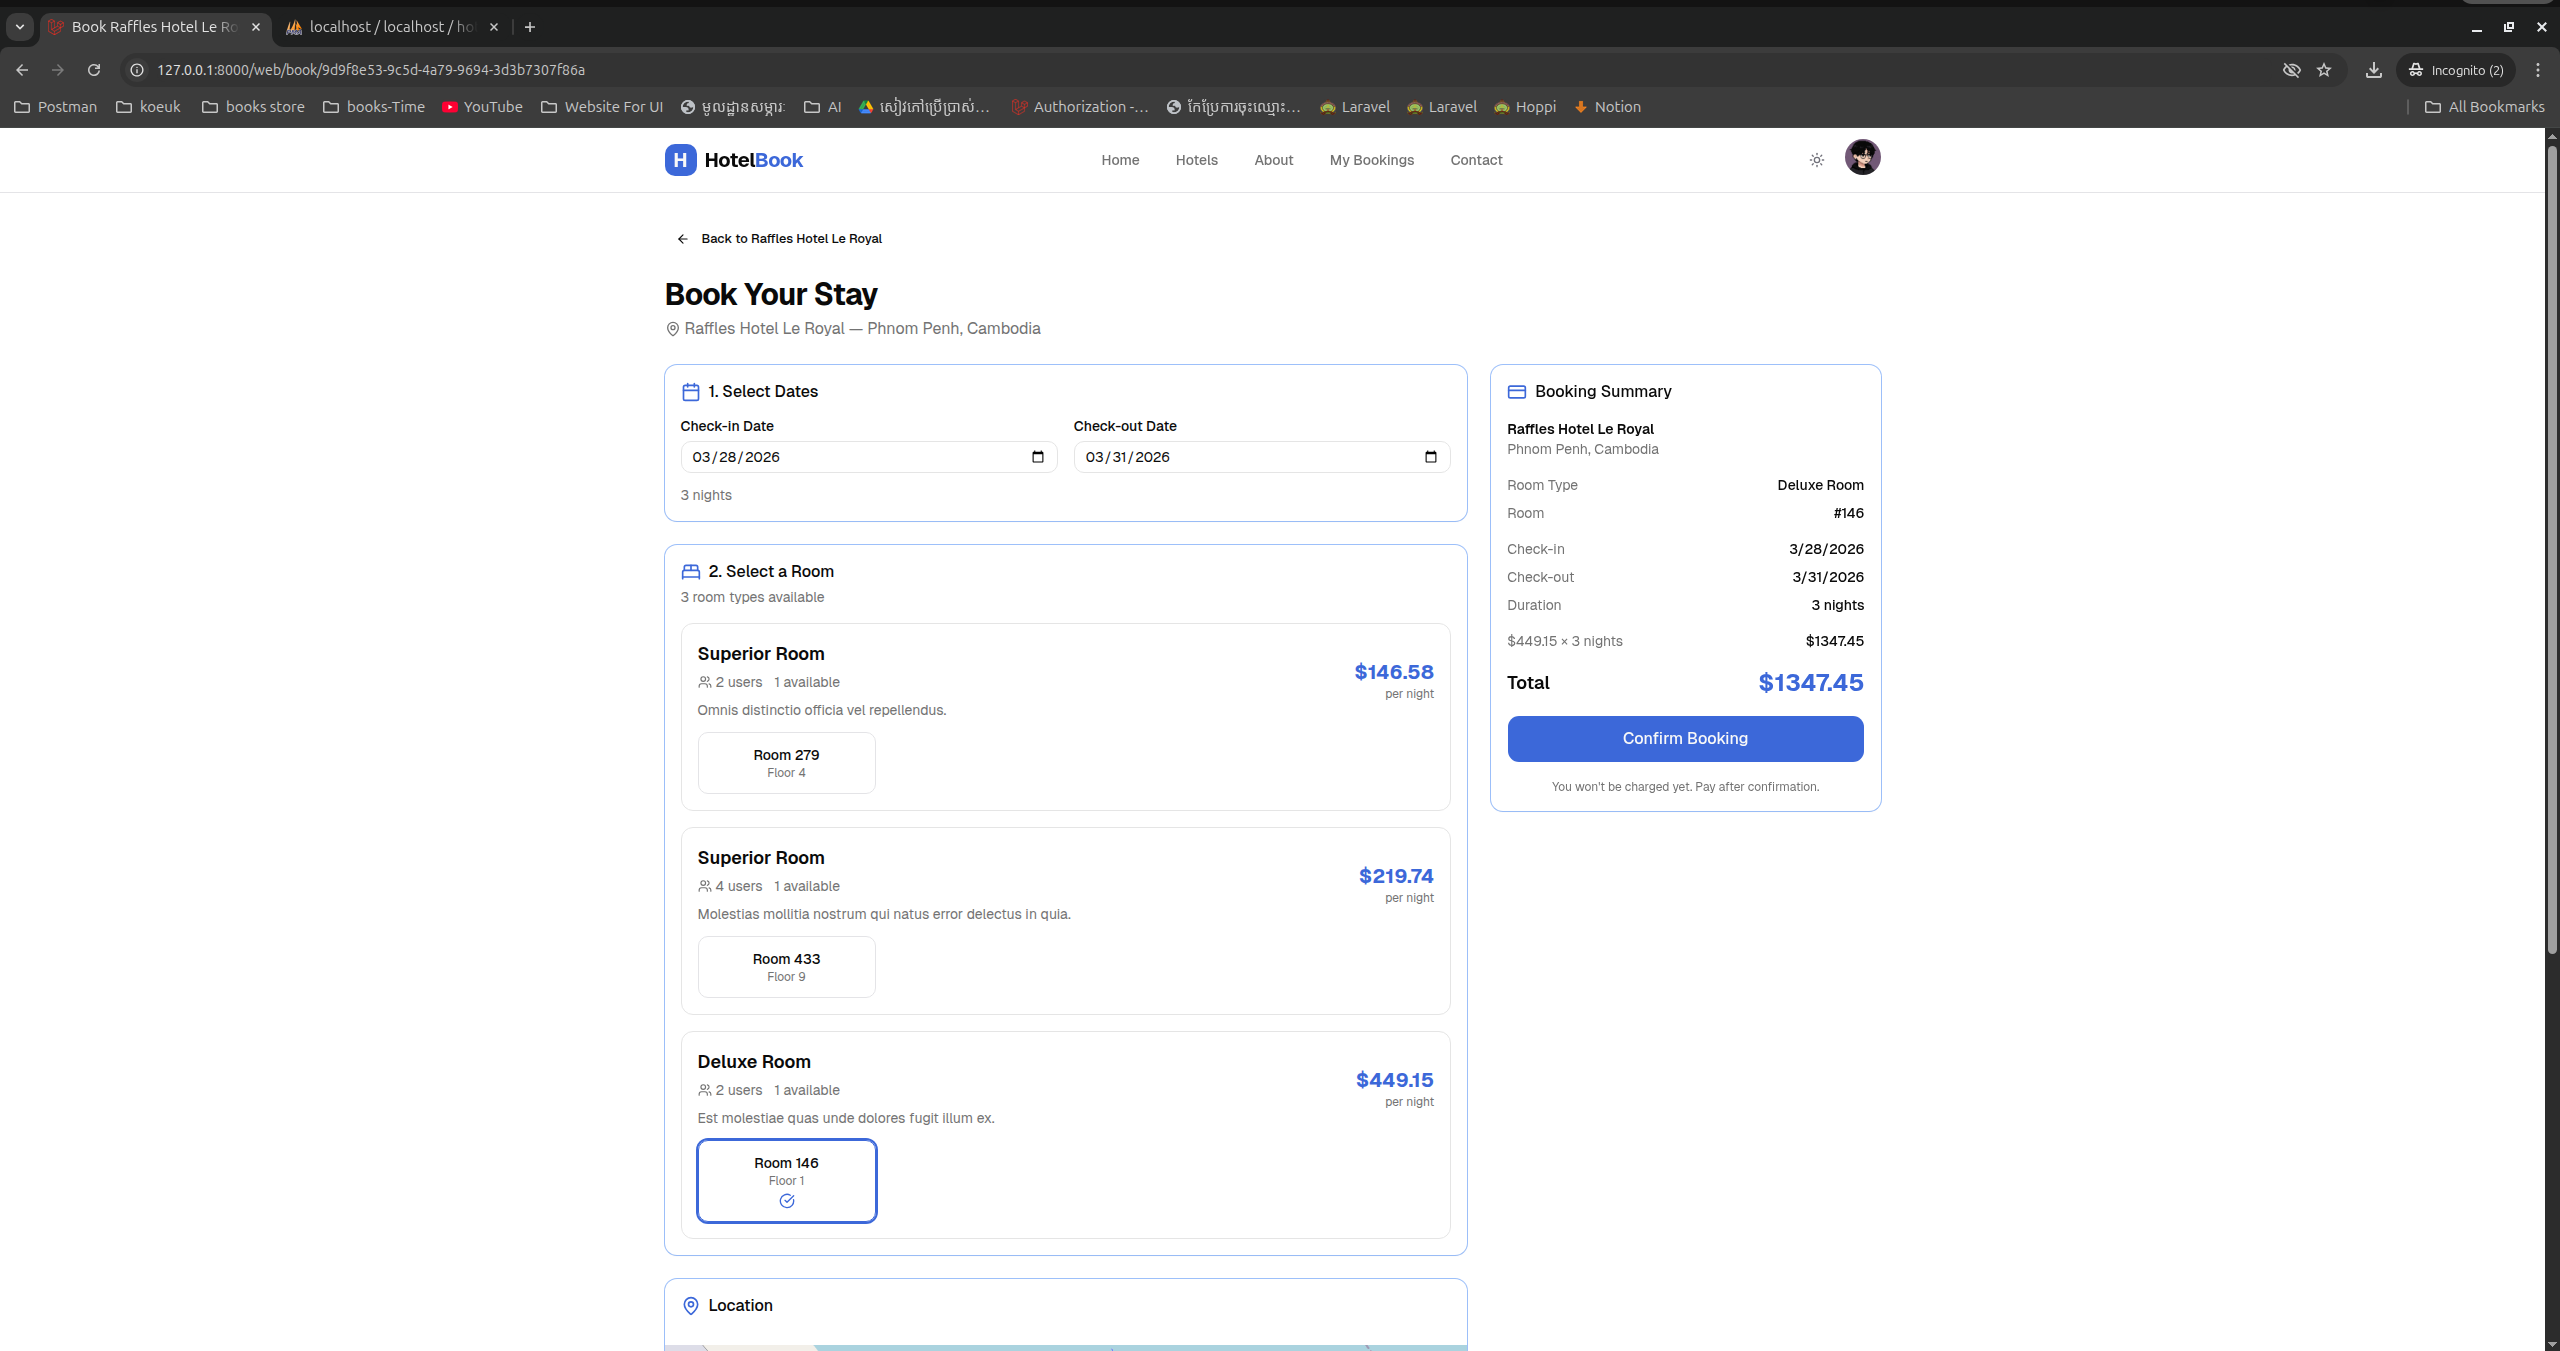This screenshot has height=1351, width=2560.
Task: Click the page vertical scrollbar
Action: pos(2552,550)
